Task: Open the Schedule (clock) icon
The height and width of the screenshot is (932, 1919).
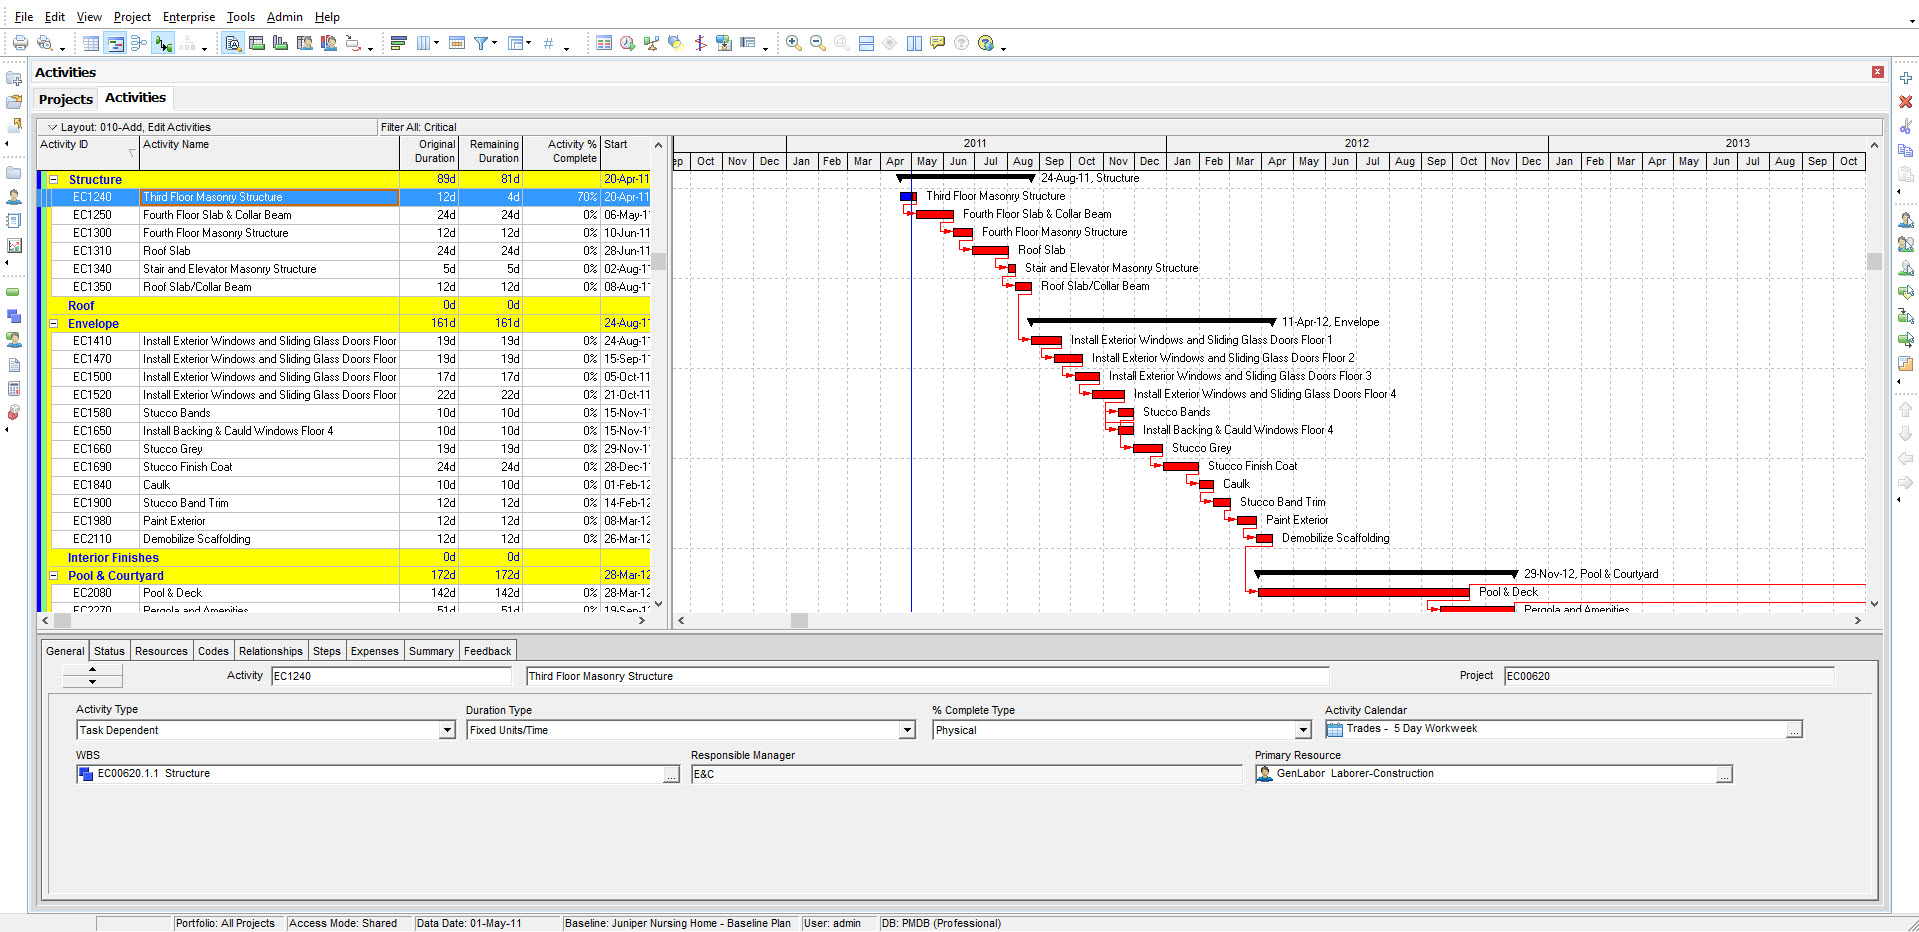Action: (x=627, y=43)
